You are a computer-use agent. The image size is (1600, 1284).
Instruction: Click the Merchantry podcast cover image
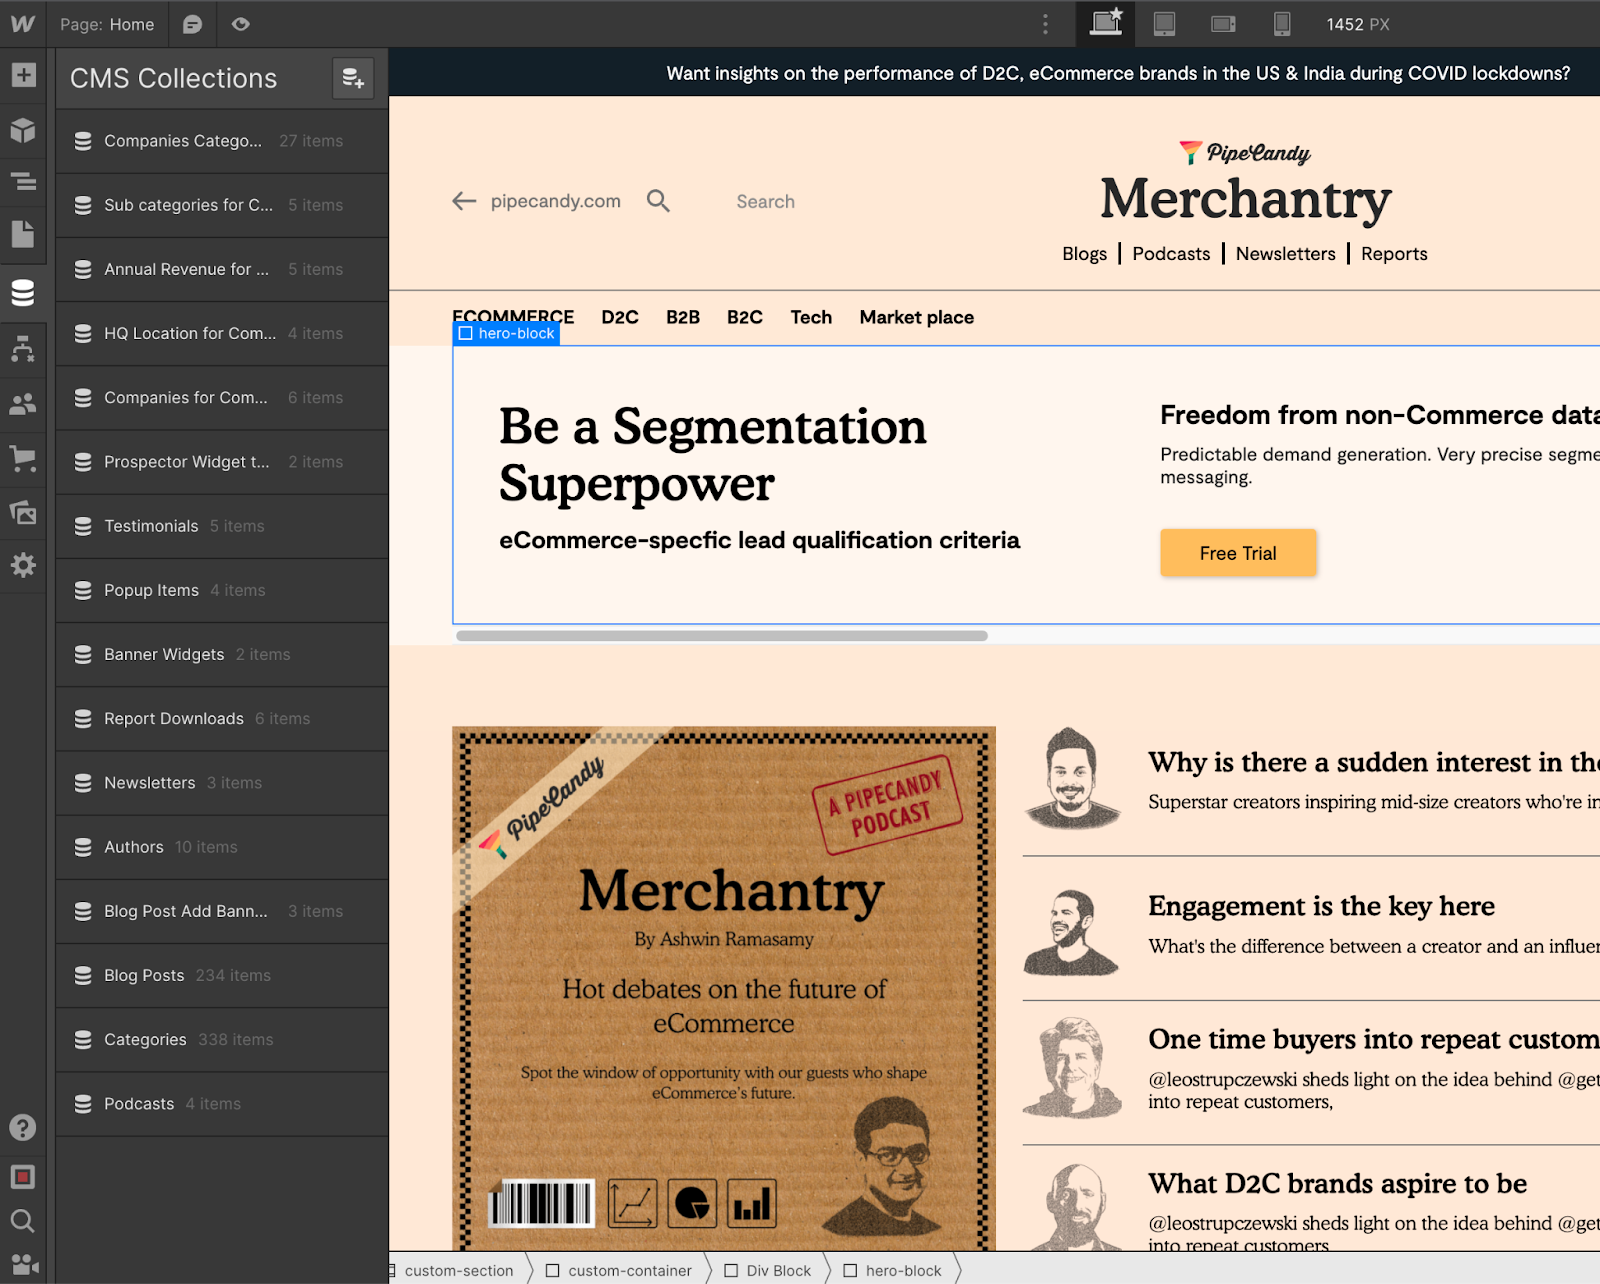pos(724,988)
